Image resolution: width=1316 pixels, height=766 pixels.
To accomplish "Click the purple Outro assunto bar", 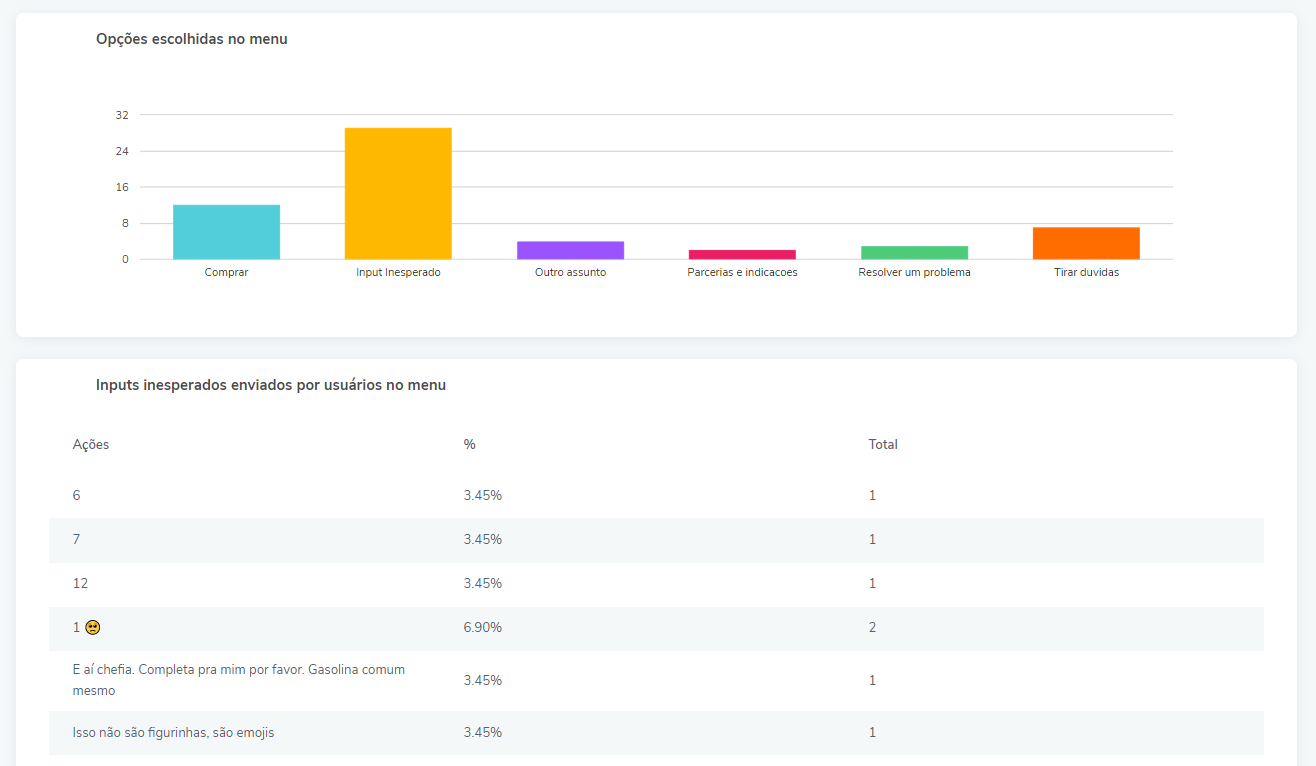I will (x=570, y=250).
